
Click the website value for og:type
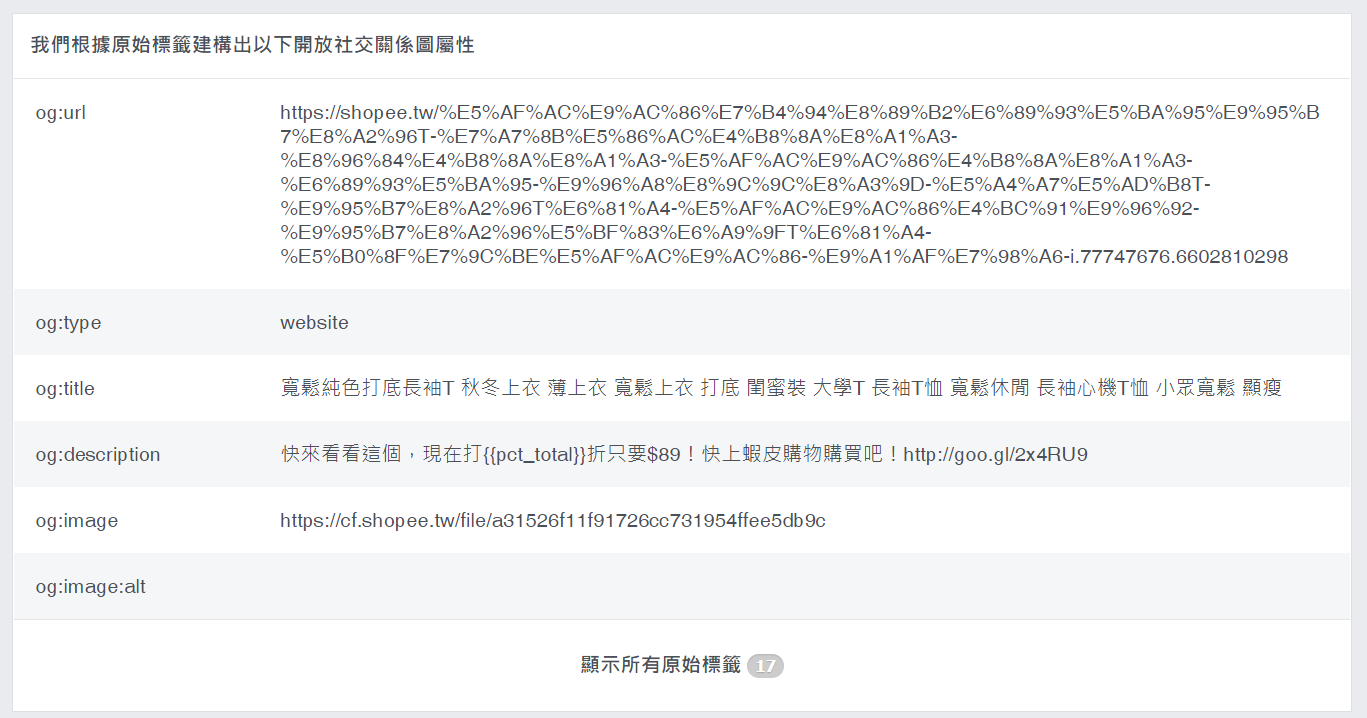(314, 323)
